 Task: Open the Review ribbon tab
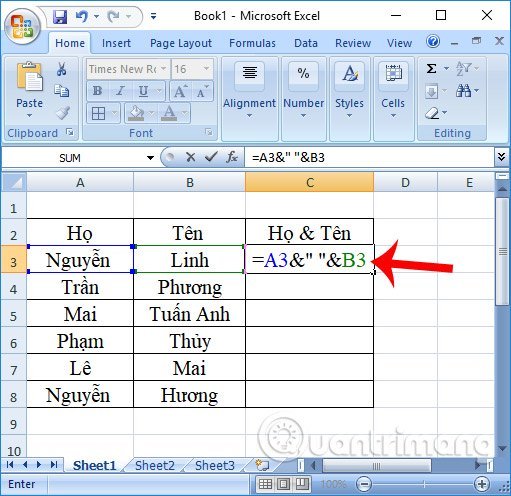point(353,43)
